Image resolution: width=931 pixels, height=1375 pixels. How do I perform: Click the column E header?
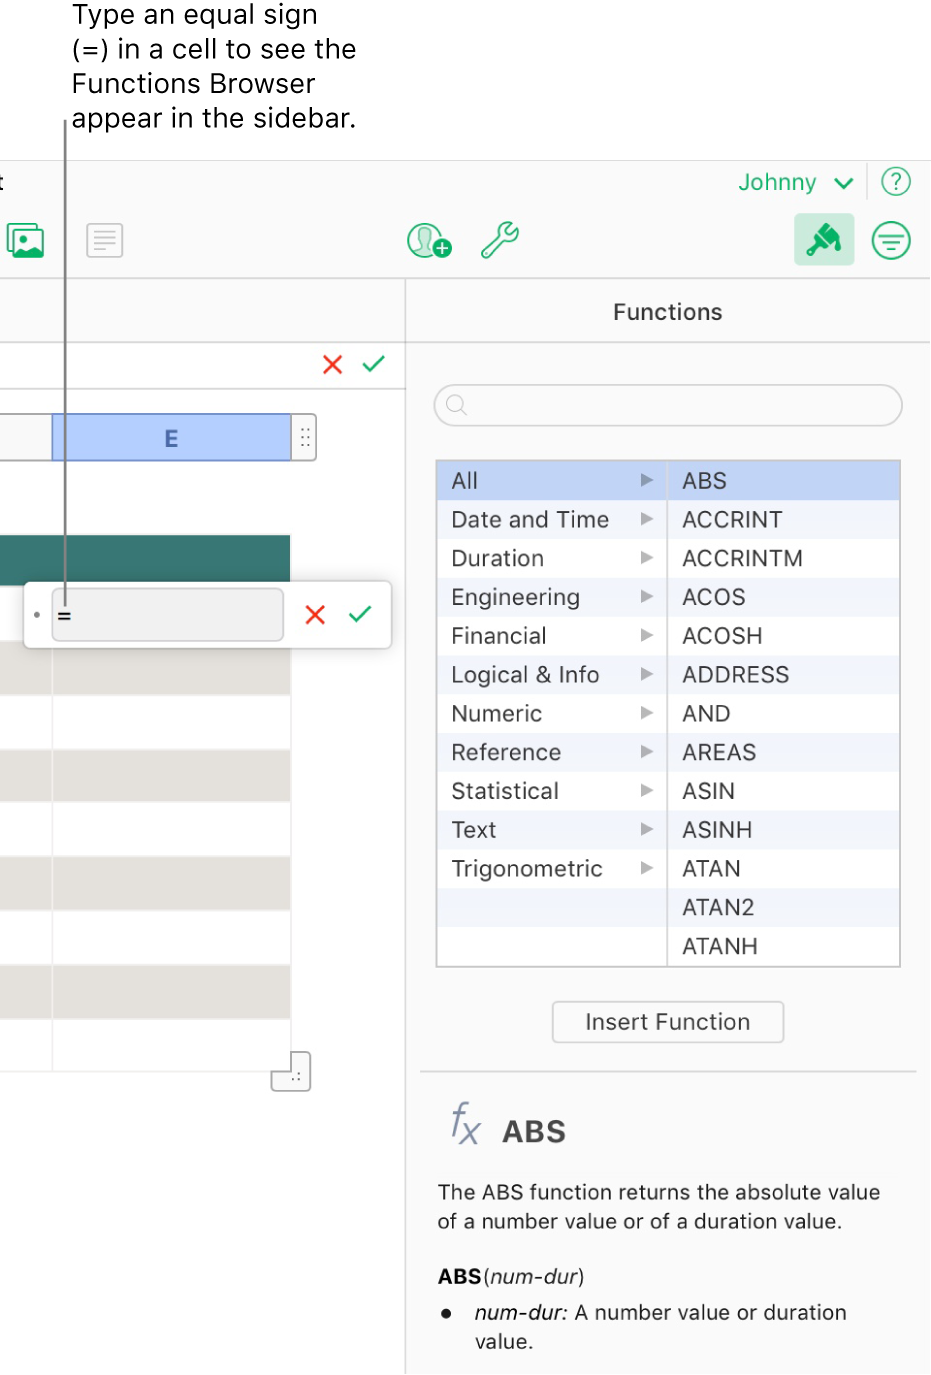(x=171, y=438)
